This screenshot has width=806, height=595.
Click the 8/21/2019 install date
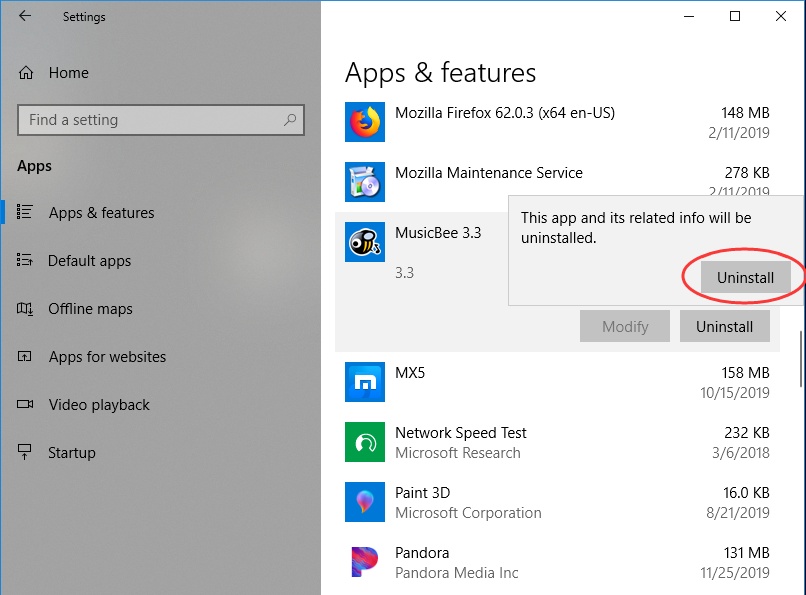click(x=738, y=513)
